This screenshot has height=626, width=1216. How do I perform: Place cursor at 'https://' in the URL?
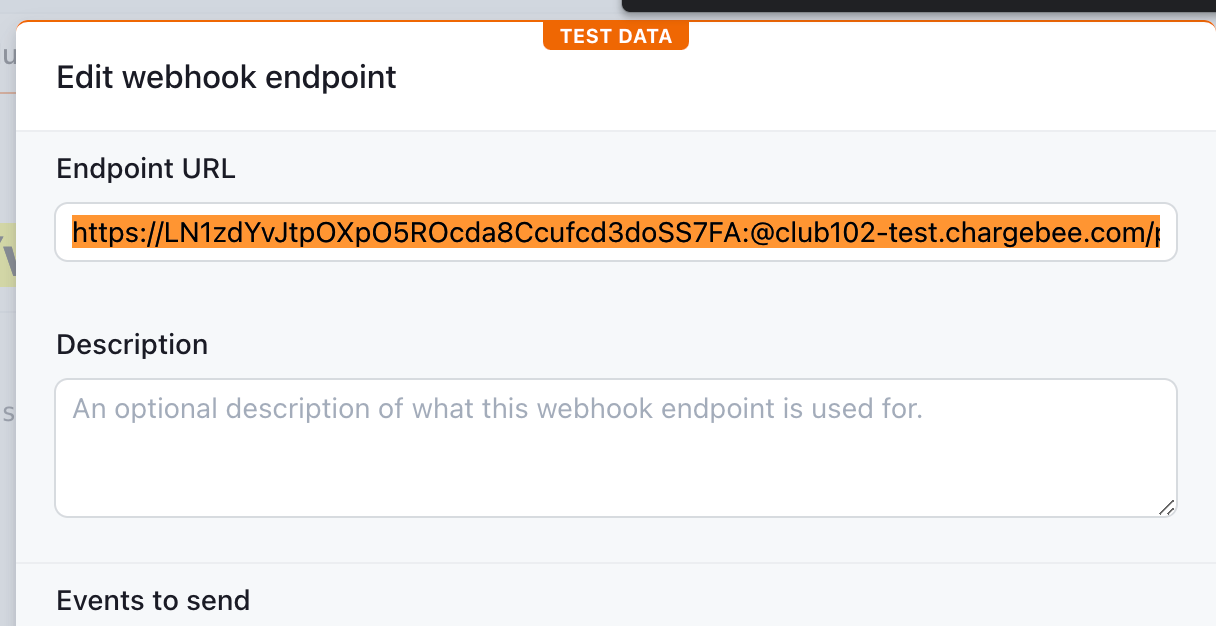click(110, 234)
